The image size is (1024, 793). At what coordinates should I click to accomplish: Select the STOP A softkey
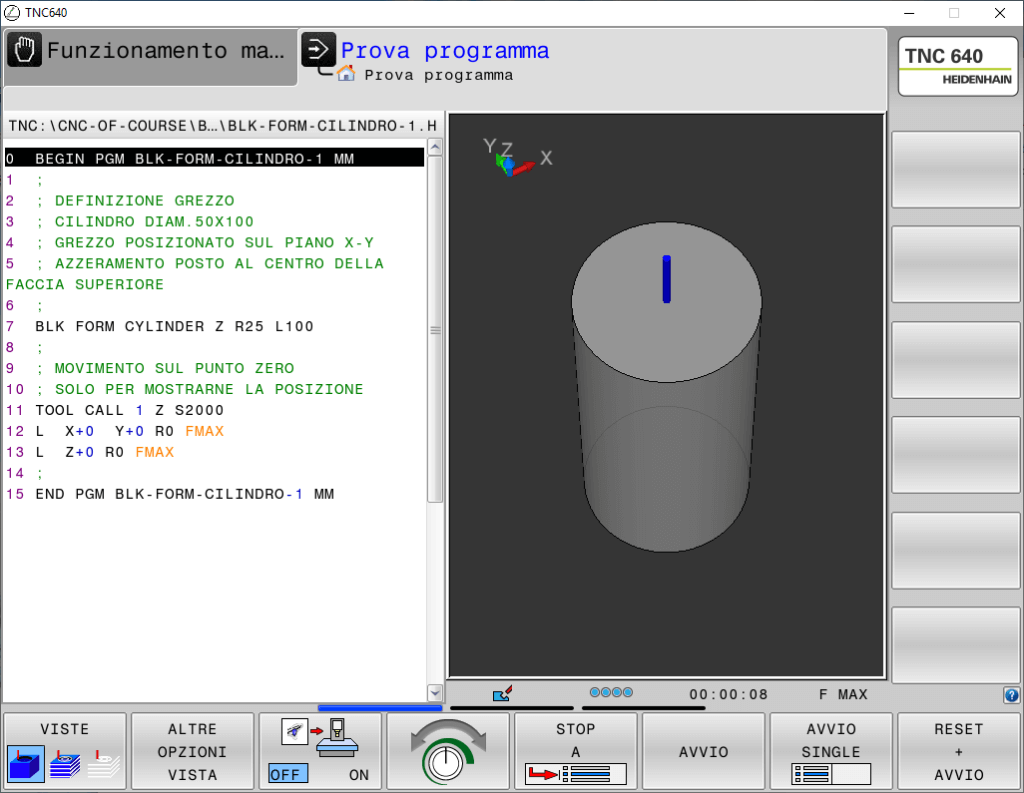tap(575, 751)
